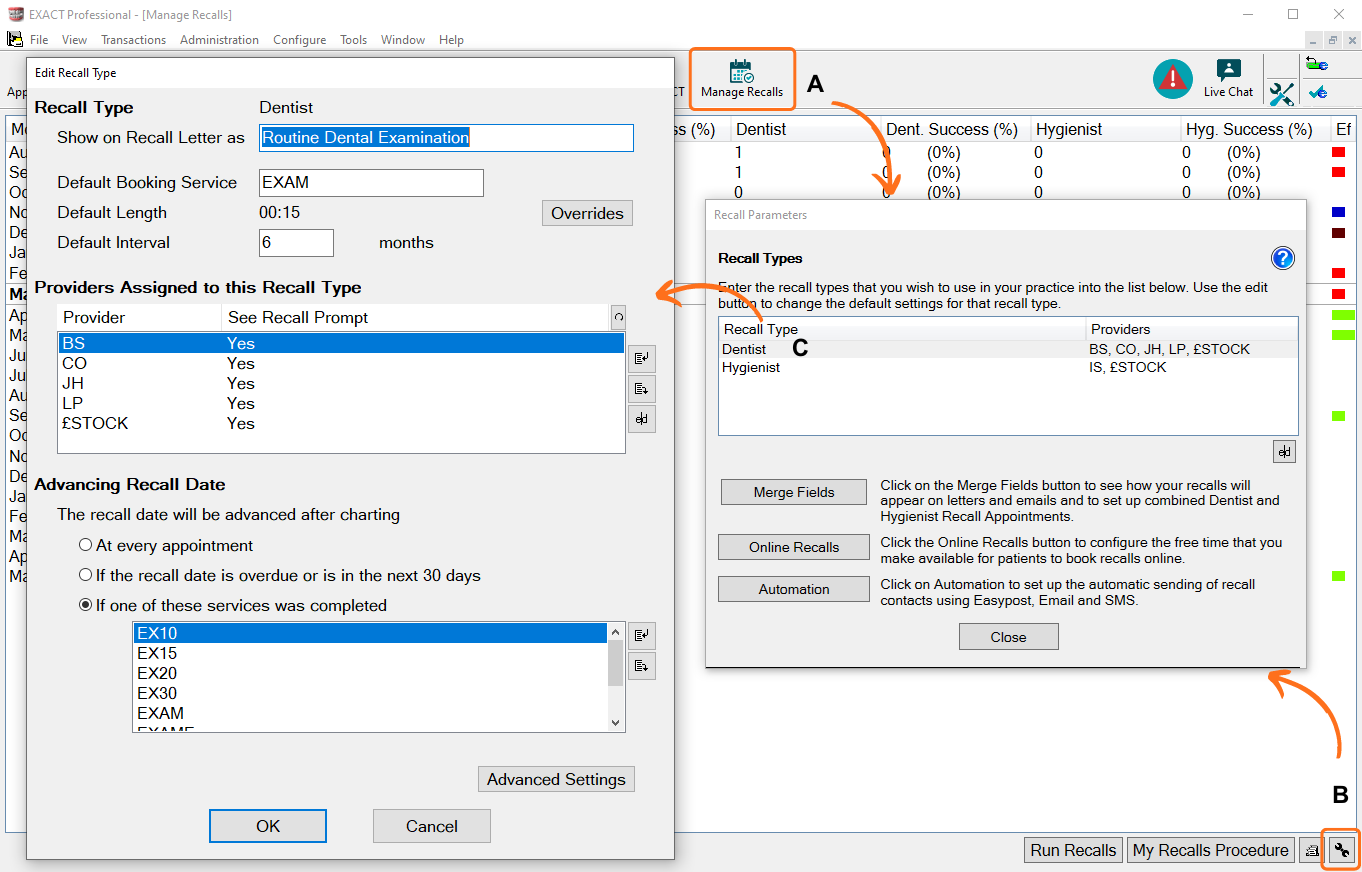The width and height of the screenshot is (1362, 872).
Task: Click the Provider column header
Action: [x=139, y=318]
